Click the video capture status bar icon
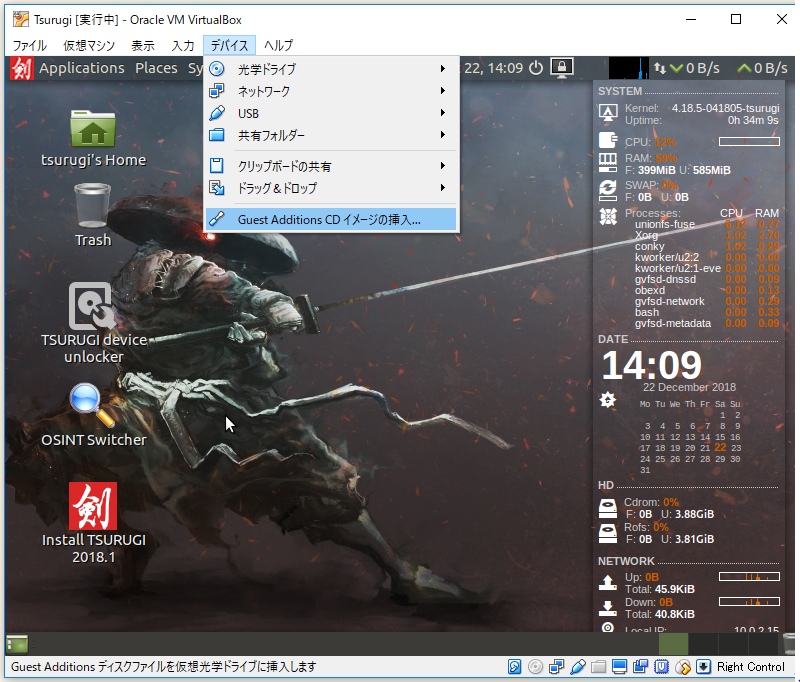The width and height of the screenshot is (800, 682). pos(640,667)
